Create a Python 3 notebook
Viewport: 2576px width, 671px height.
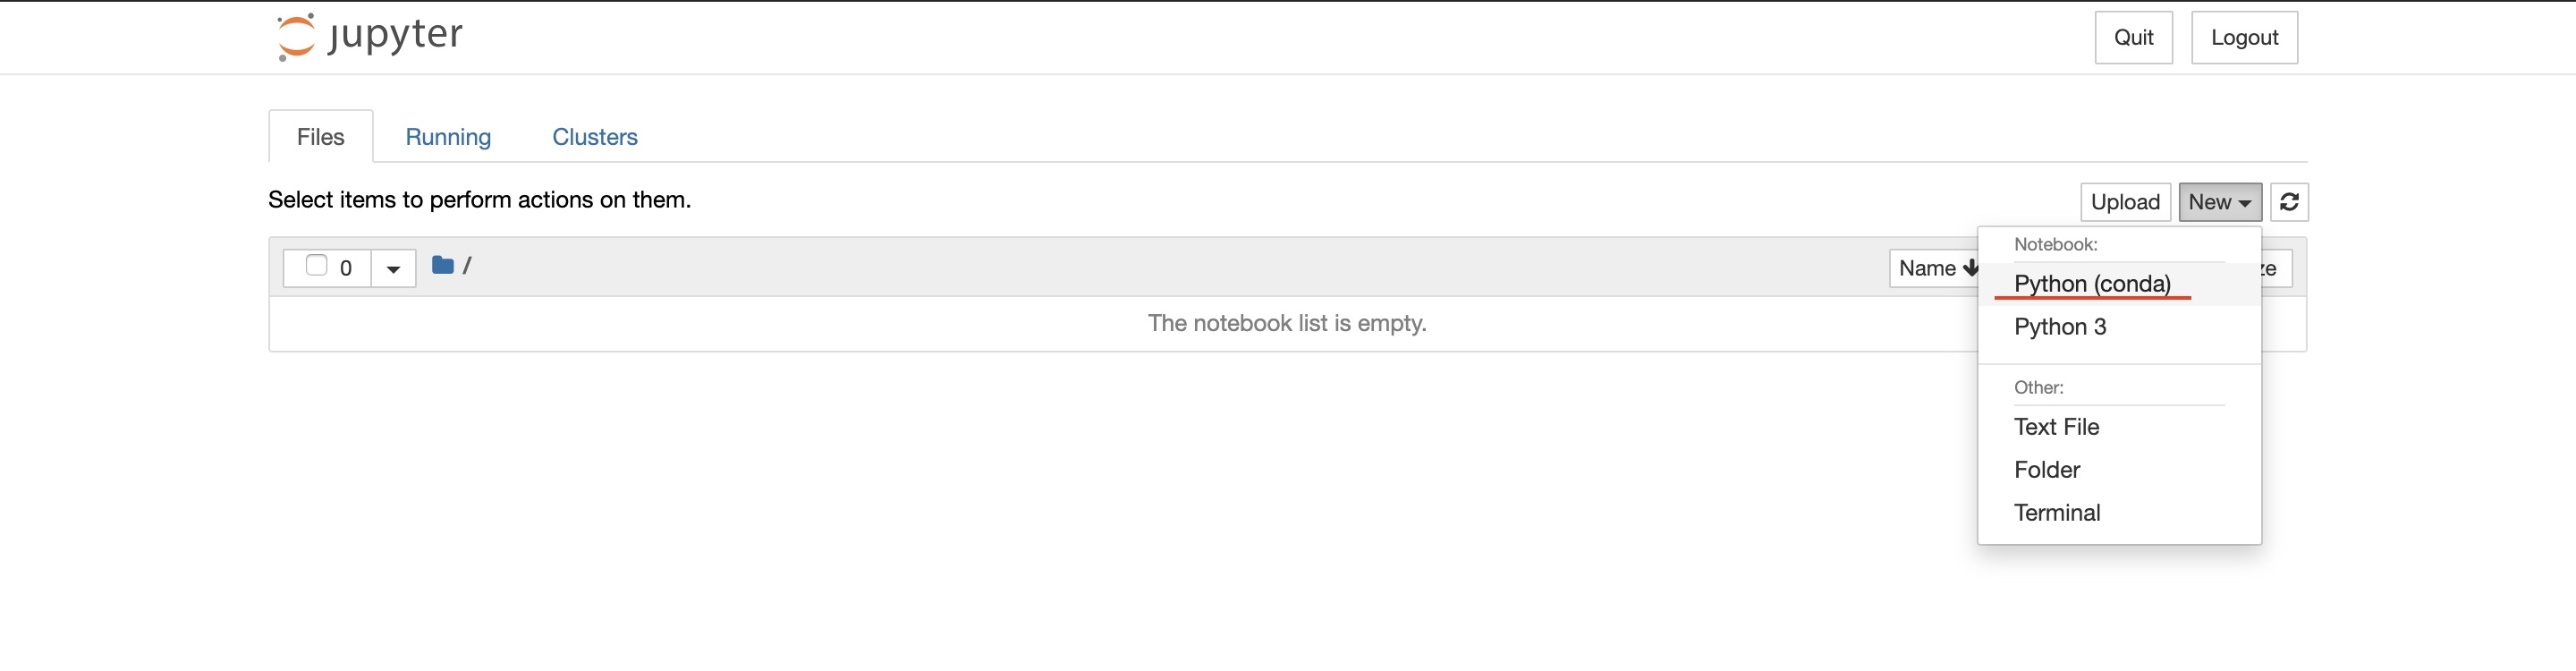coord(2060,326)
